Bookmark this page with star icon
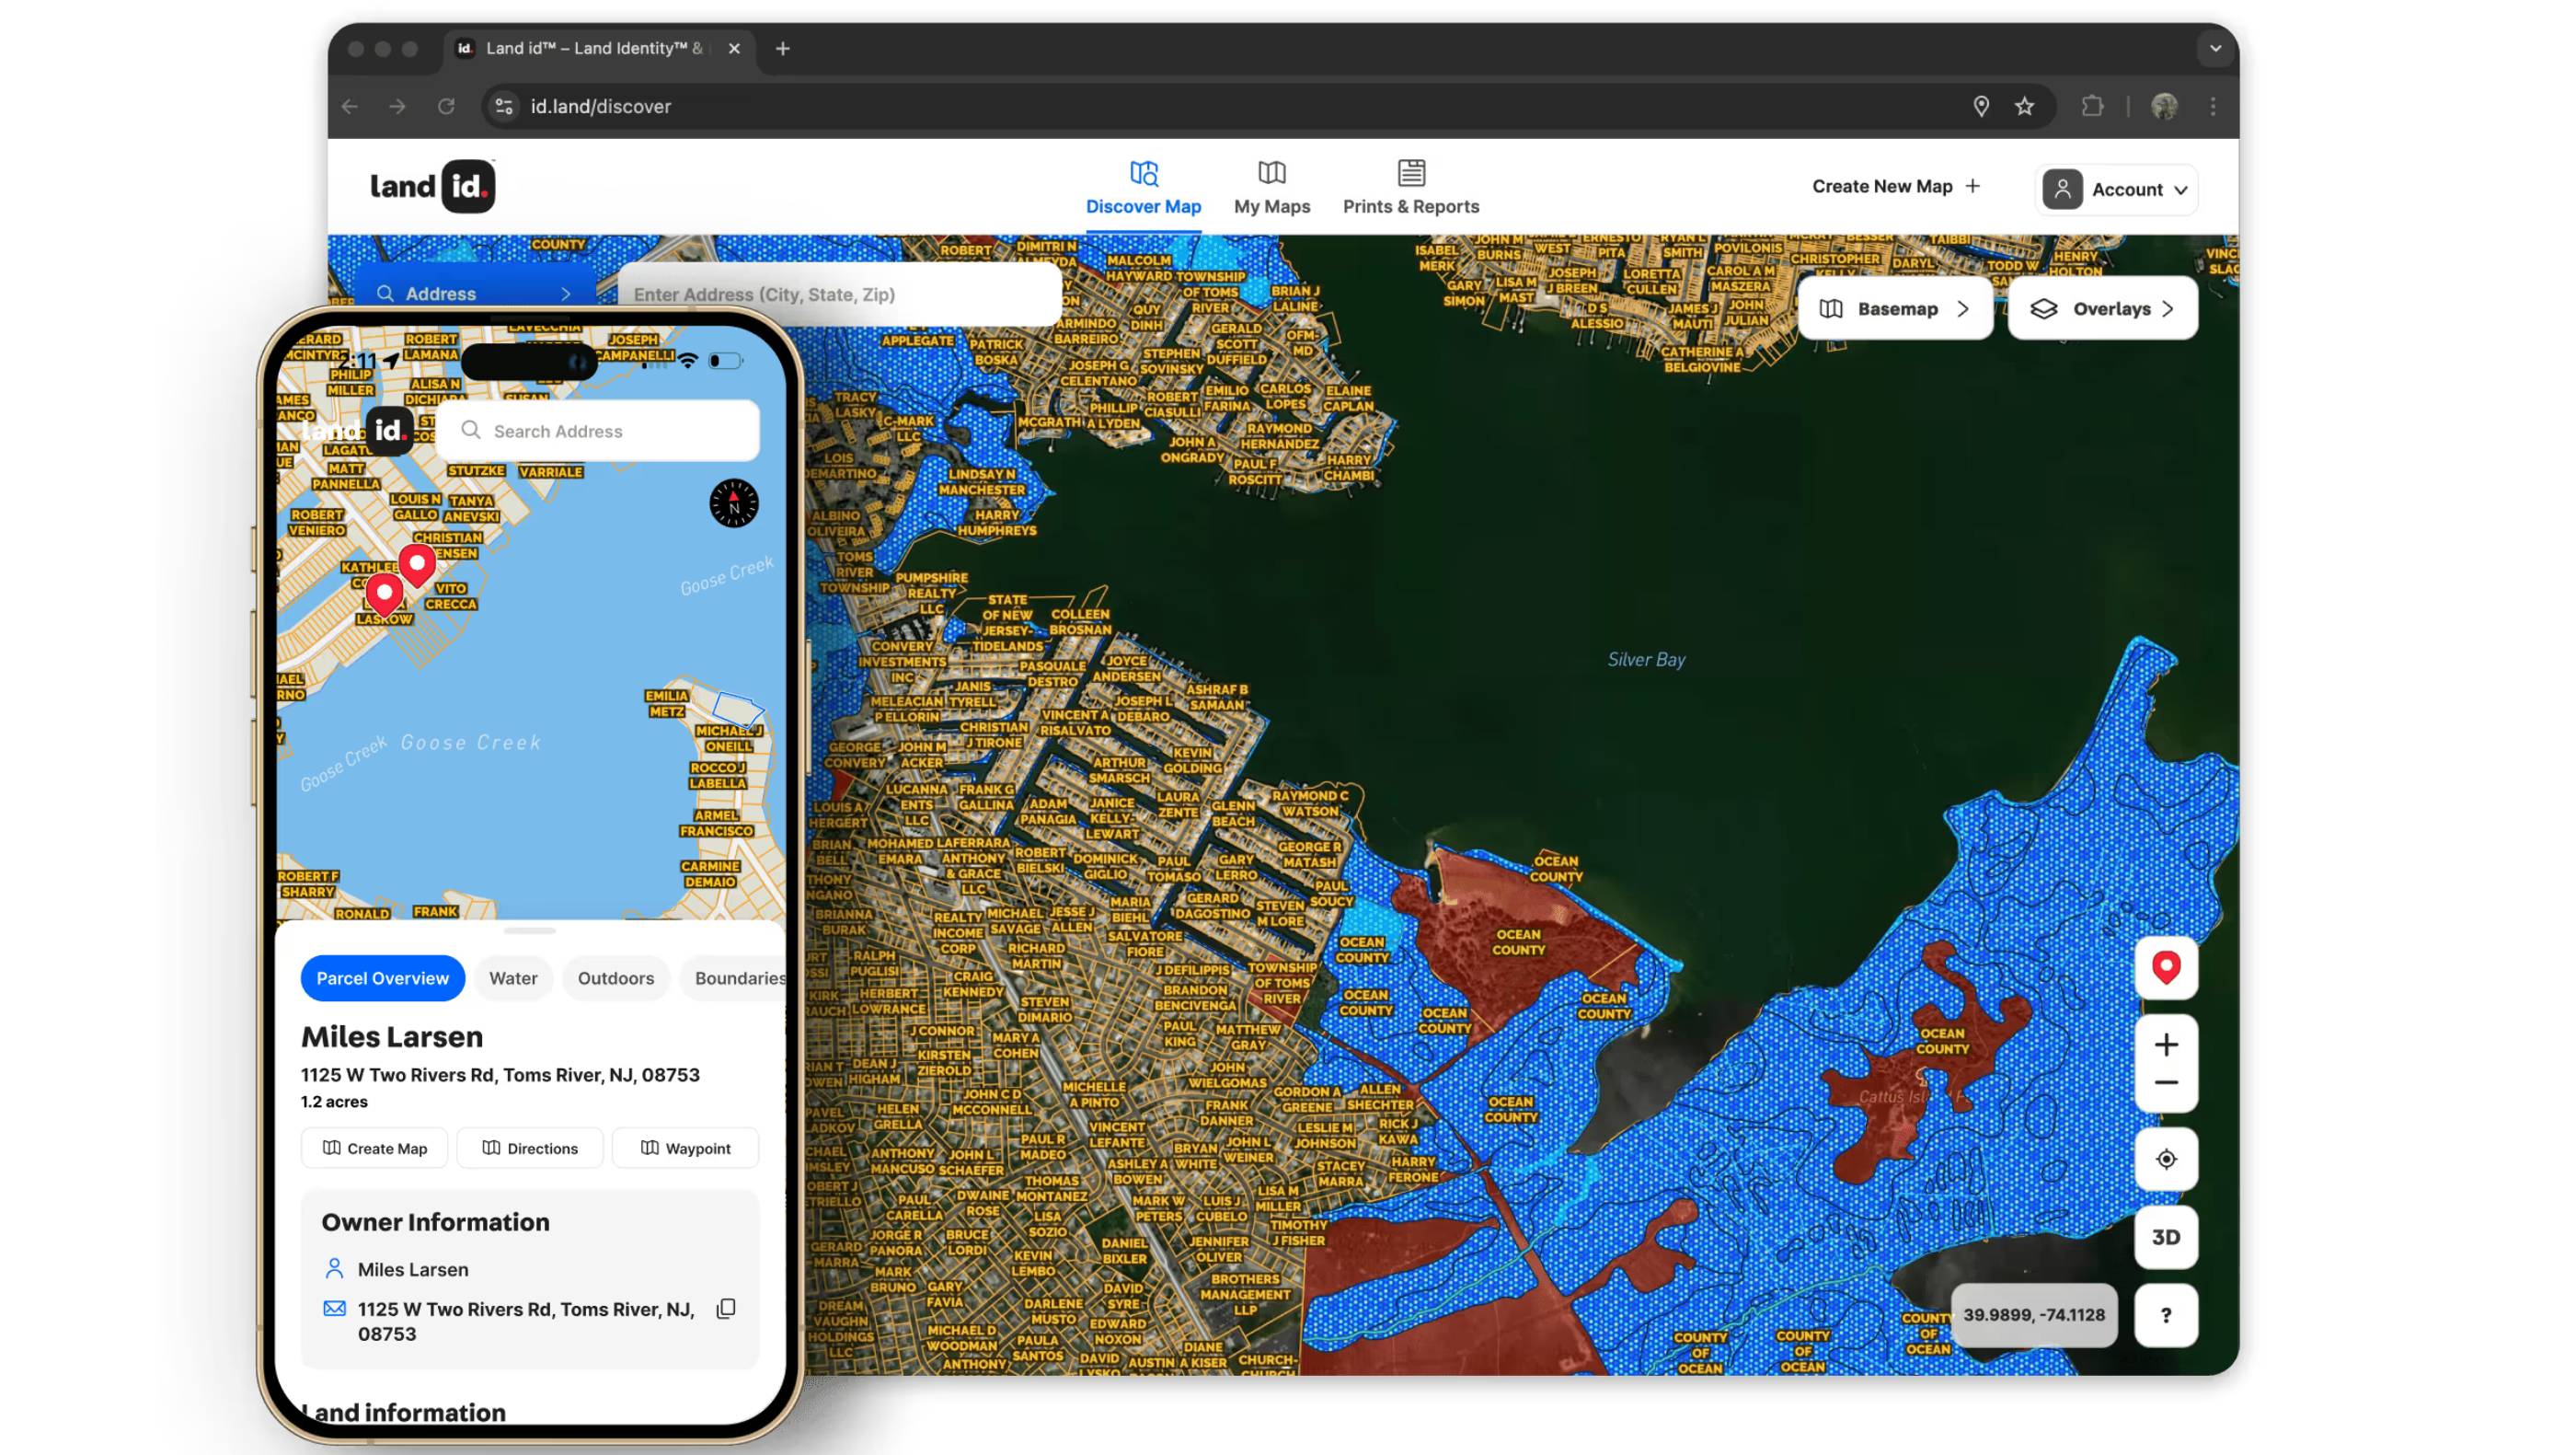Image resolution: width=2576 pixels, height=1455 pixels. pos(2024,106)
